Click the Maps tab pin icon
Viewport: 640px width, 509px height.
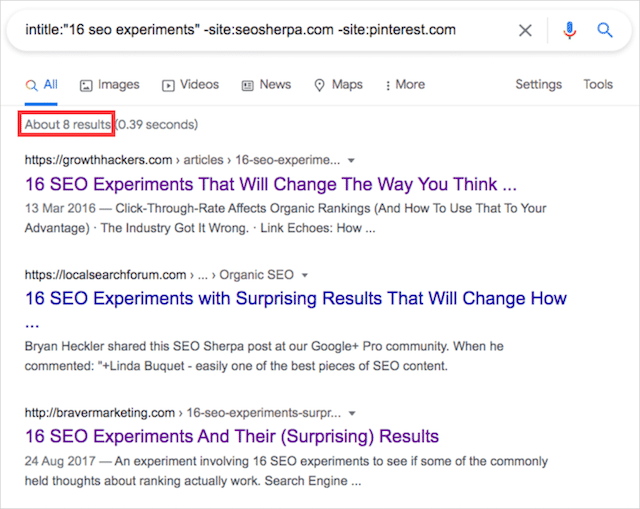click(x=319, y=85)
